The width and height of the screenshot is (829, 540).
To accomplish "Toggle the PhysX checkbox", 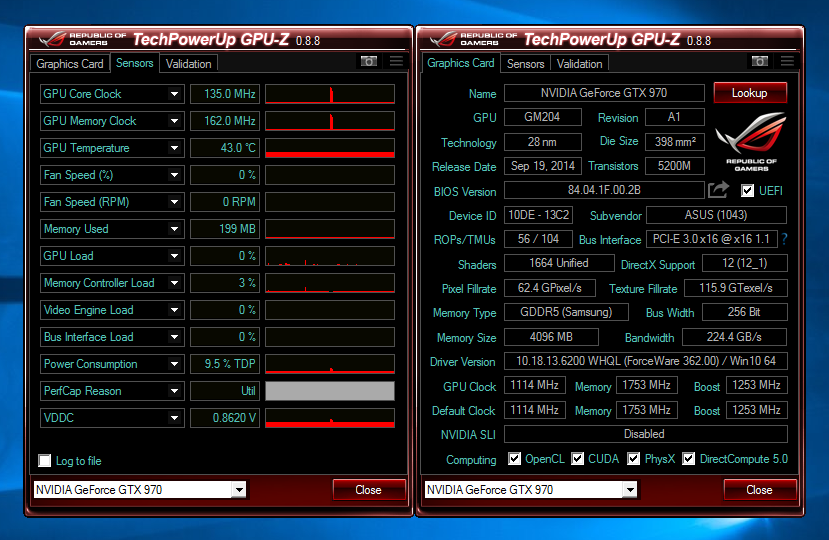I will (633, 459).
